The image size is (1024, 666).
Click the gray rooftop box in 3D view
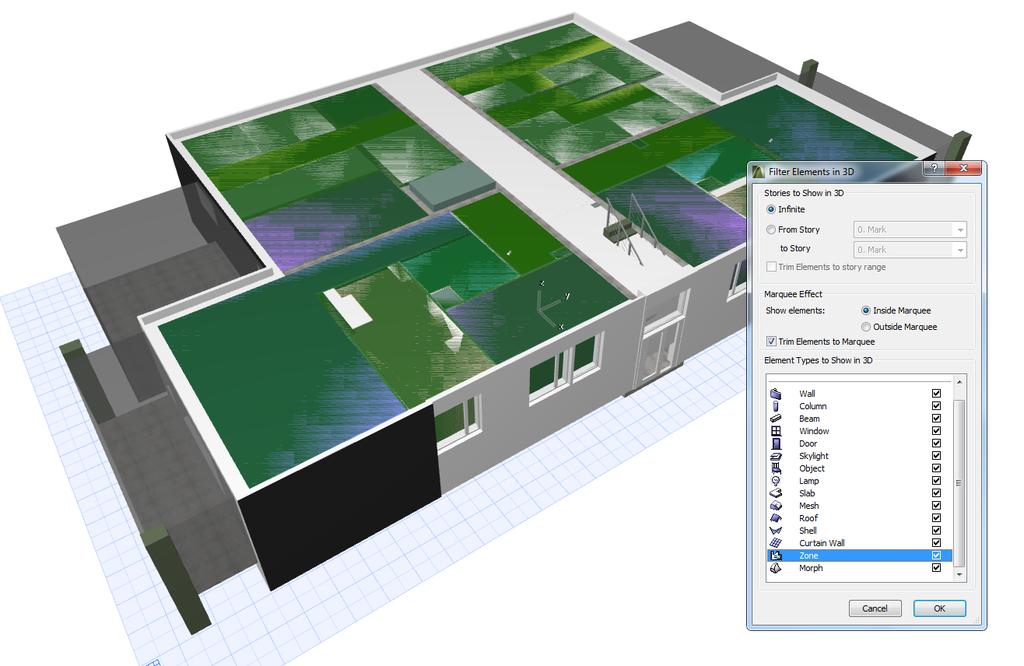click(452, 183)
